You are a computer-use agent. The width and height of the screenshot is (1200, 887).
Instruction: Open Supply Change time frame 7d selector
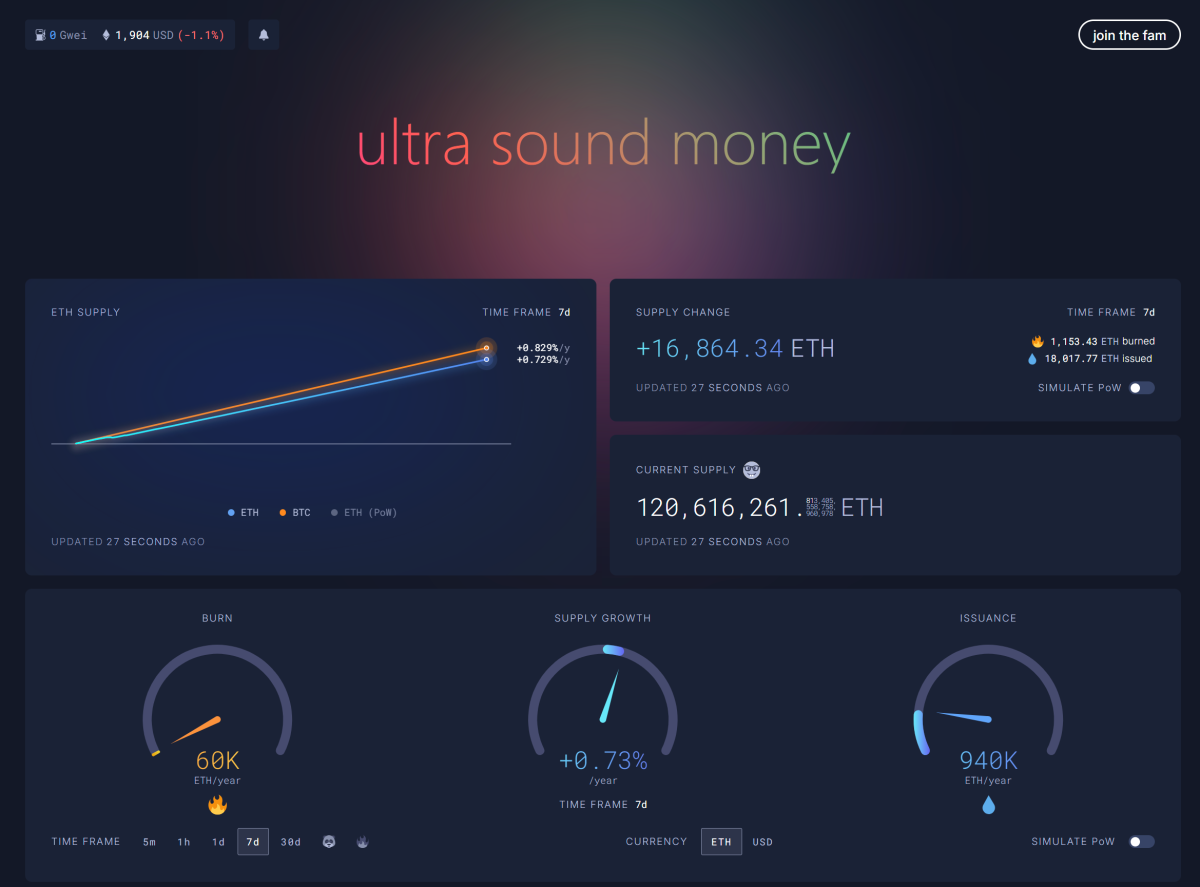(x=1149, y=312)
